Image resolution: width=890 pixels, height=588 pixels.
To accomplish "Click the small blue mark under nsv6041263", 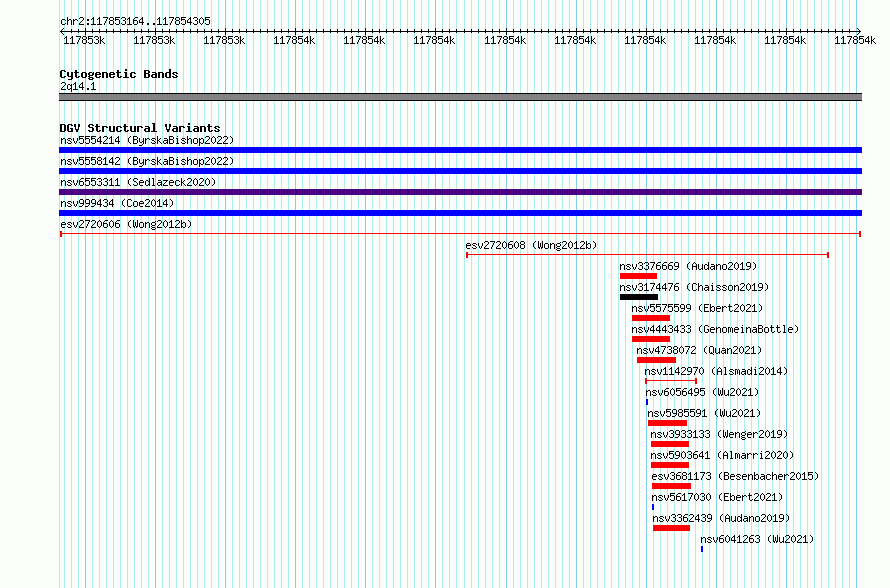I will [x=702, y=549].
